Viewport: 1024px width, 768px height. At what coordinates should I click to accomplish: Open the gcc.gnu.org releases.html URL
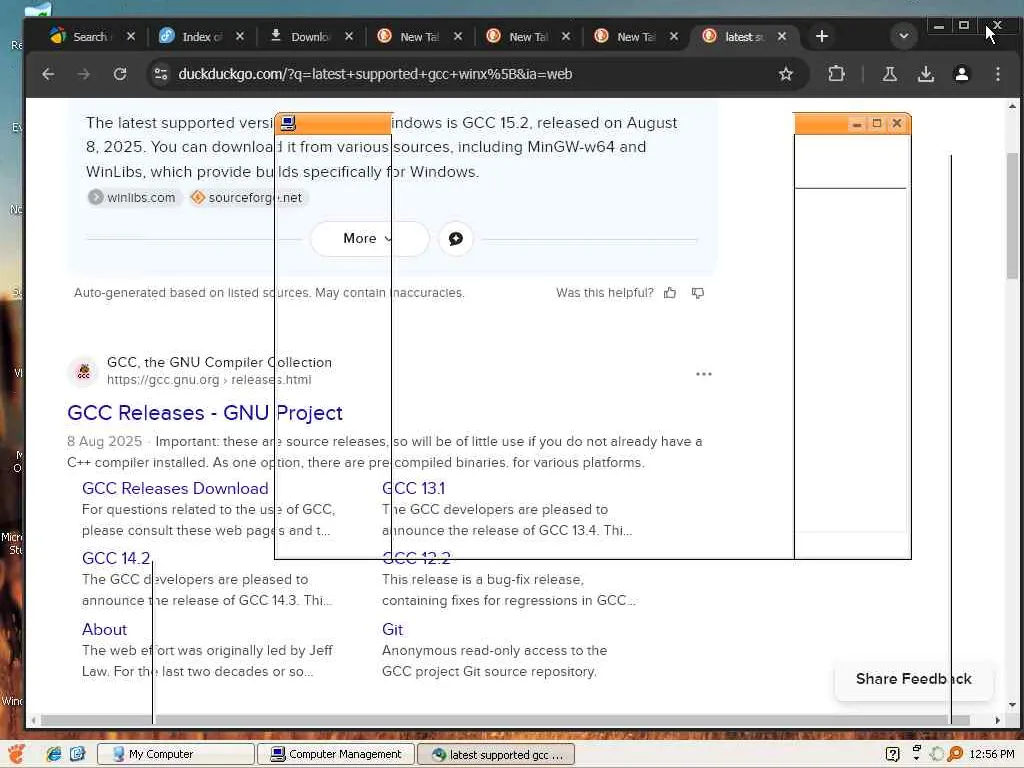tap(209, 379)
